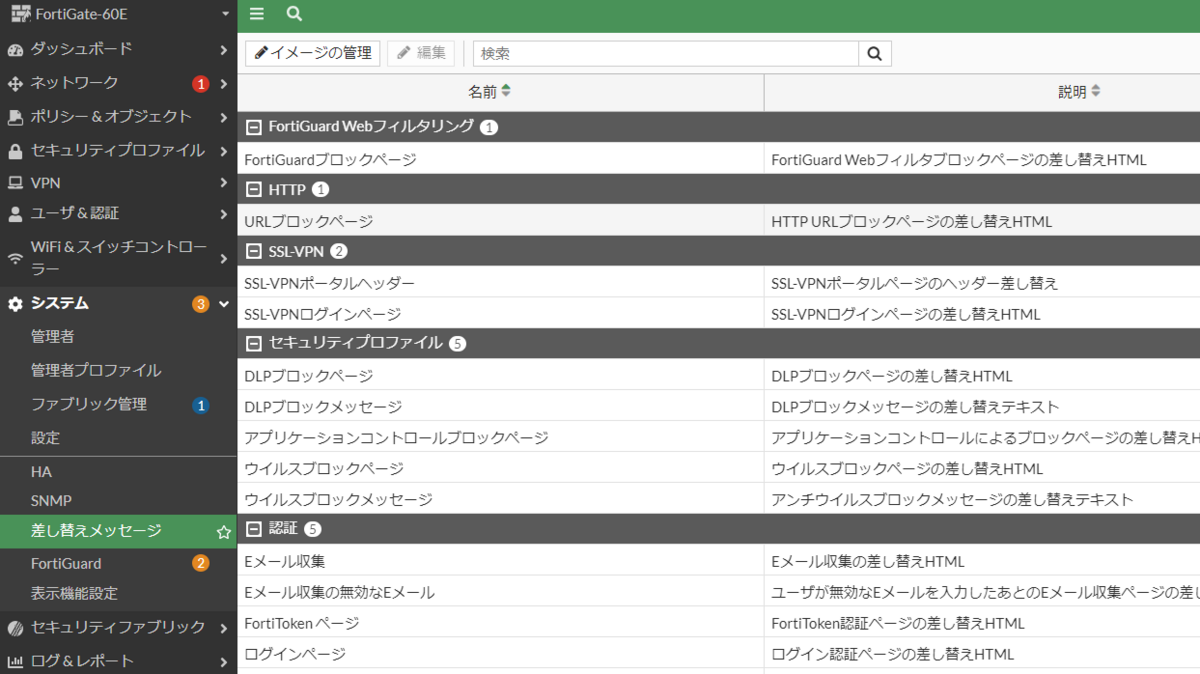
Task: Click the イメージの管理 button
Action: point(313,53)
